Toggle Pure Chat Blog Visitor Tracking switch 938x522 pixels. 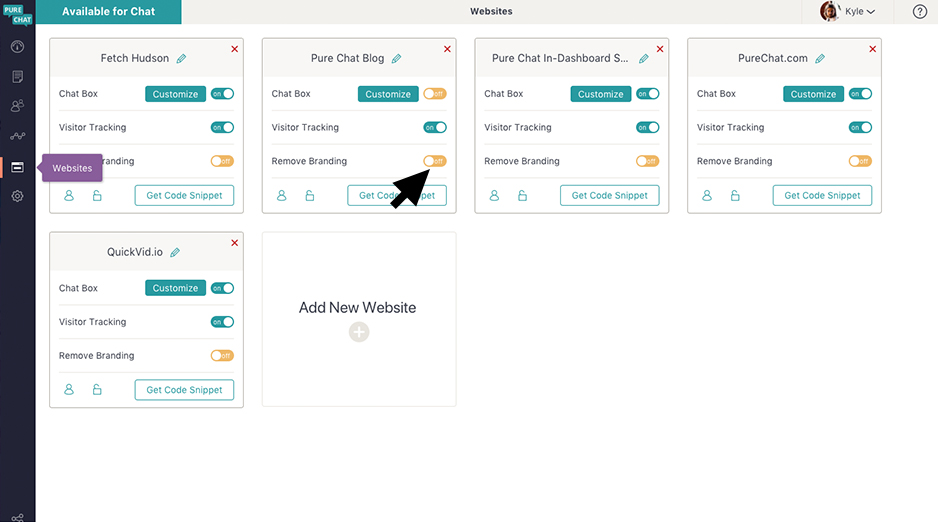pos(435,127)
